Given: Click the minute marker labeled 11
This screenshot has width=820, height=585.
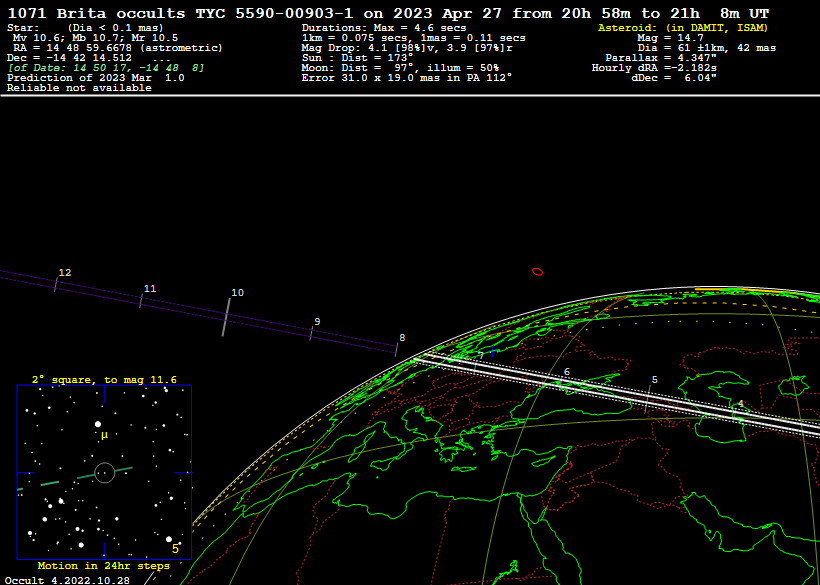Looking at the screenshot, I should (141, 301).
